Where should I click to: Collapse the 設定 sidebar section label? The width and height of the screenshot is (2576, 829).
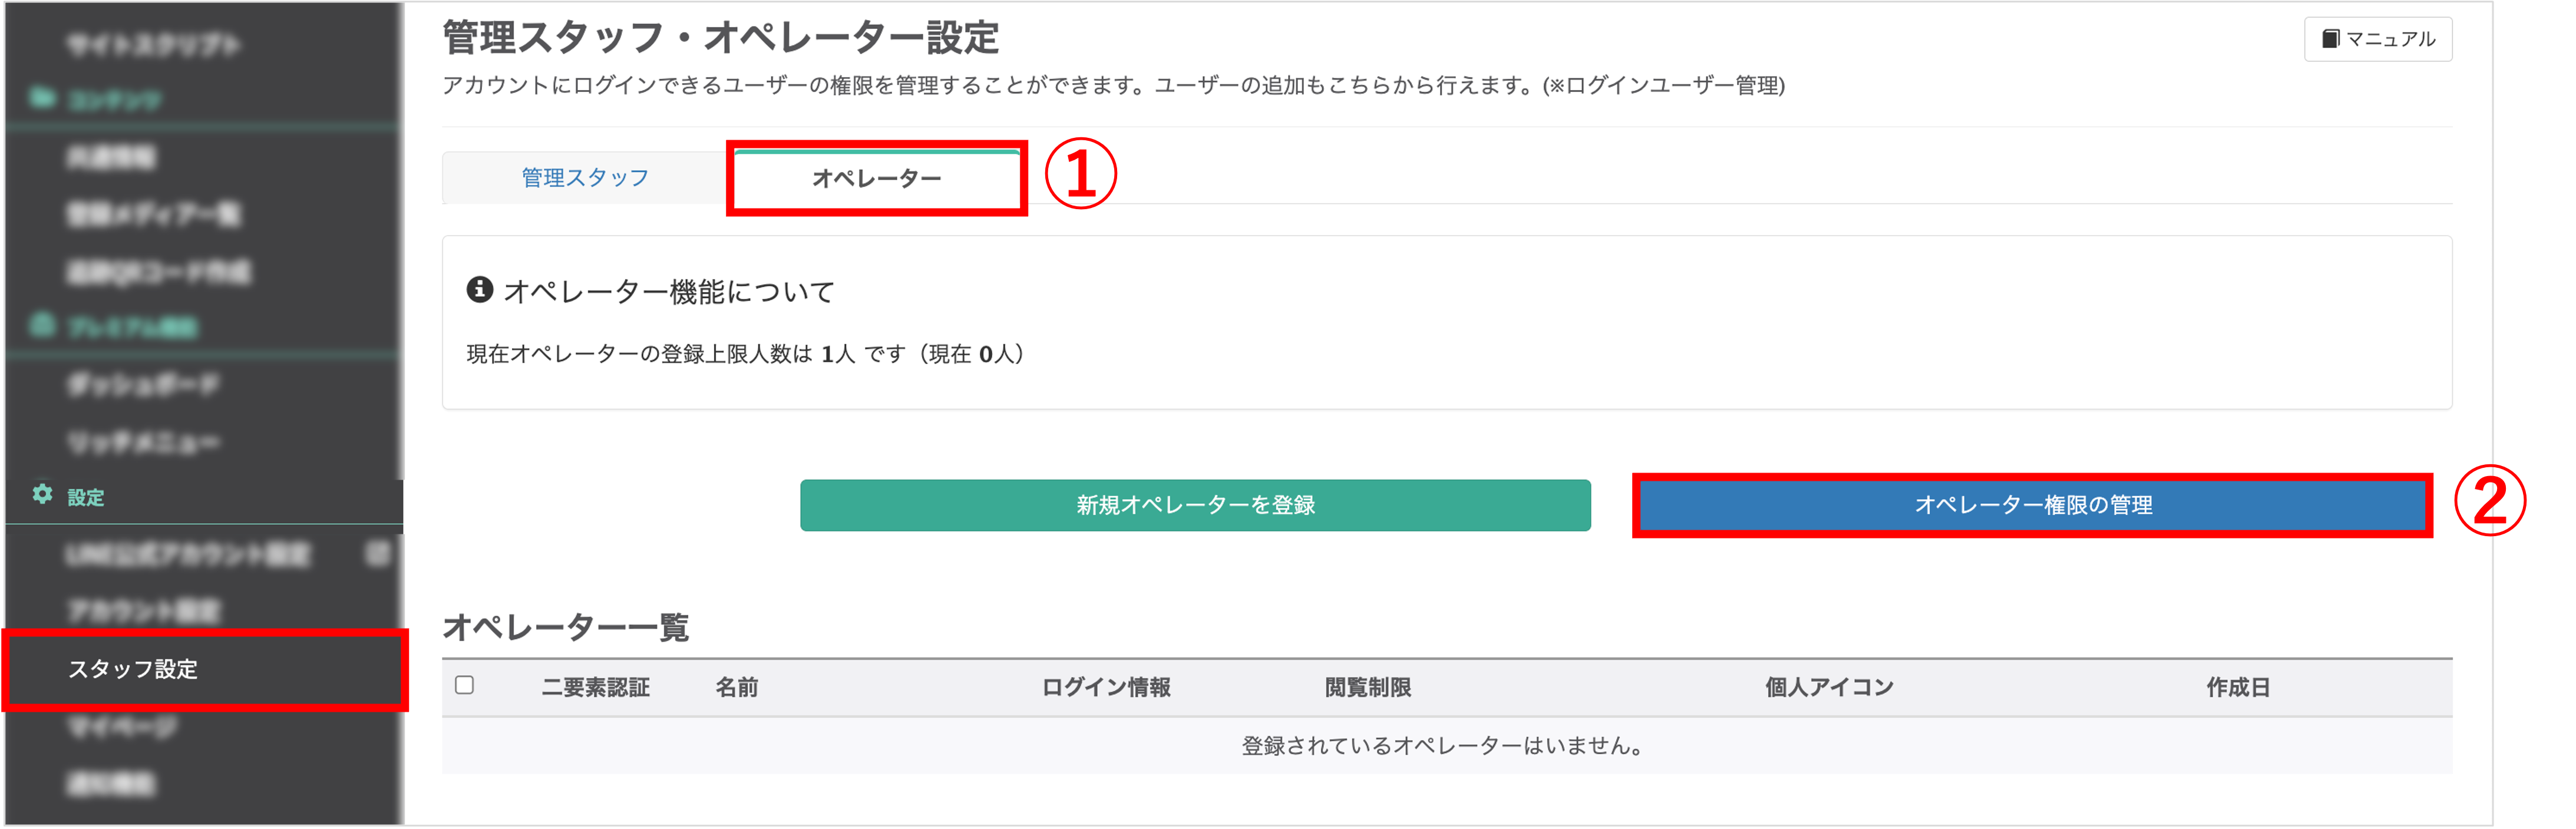(x=86, y=497)
